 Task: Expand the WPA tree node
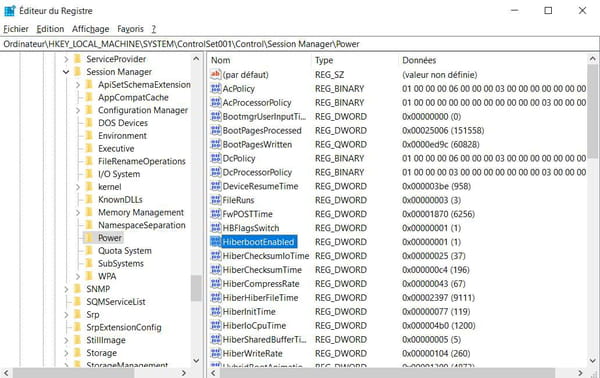(78, 276)
